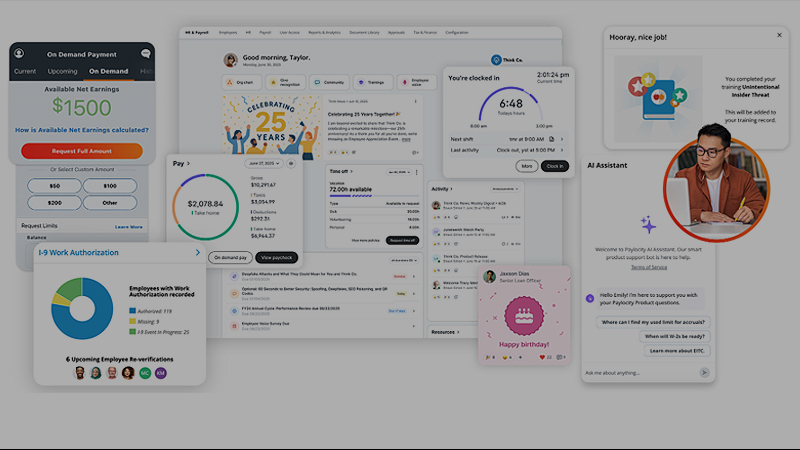Expand the I-9 Work Authorization chevron
800x450 pixels.
197,253
